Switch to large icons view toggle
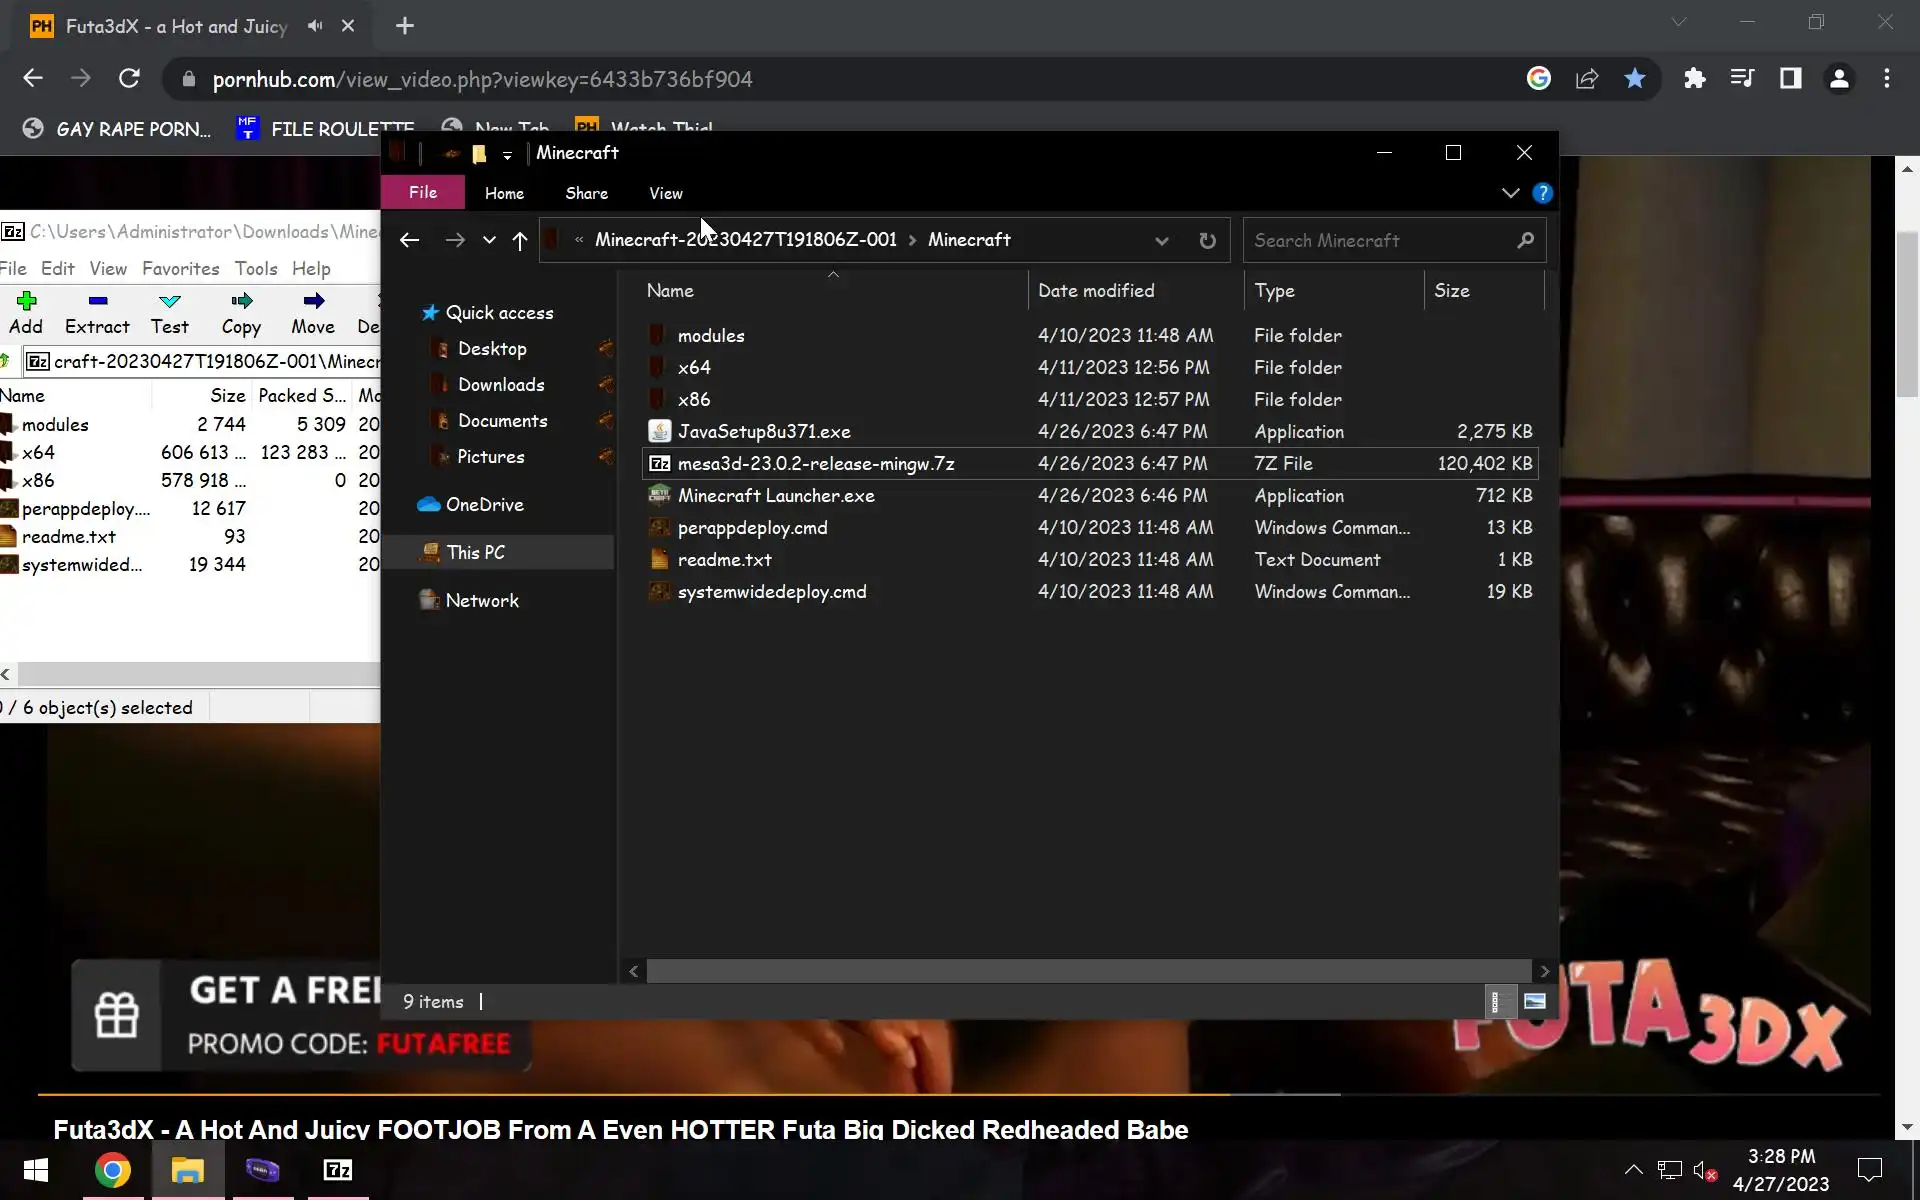The height and width of the screenshot is (1200, 1920). click(1534, 1001)
